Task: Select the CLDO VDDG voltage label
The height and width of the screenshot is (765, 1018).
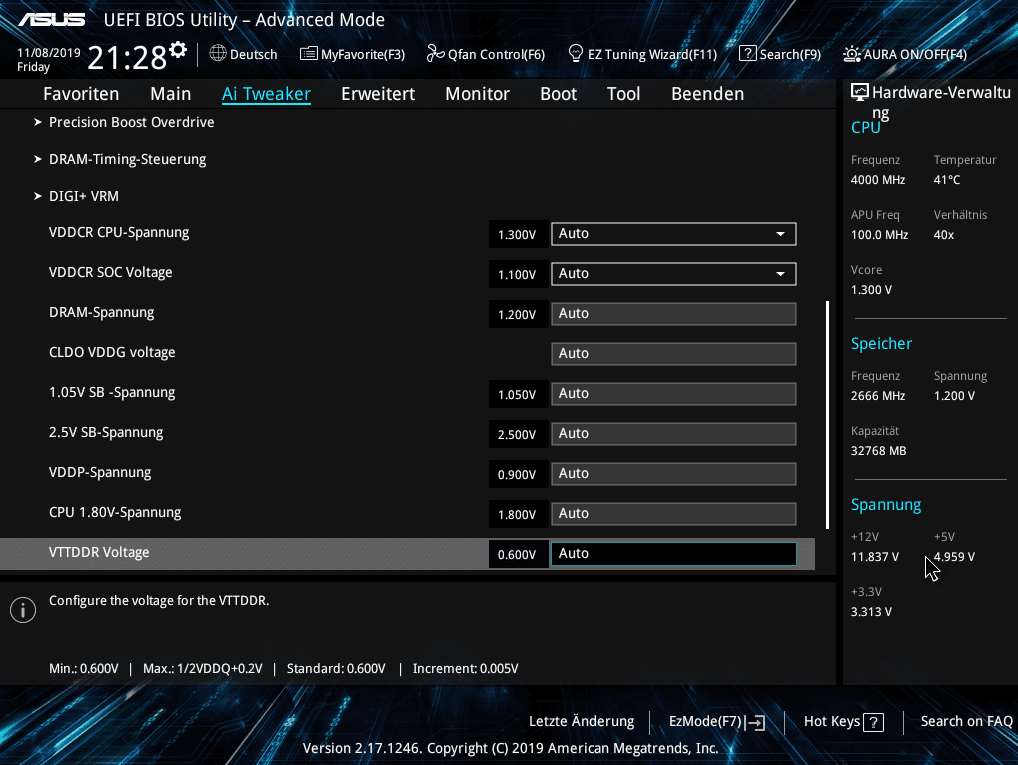Action: click(x=112, y=353)
